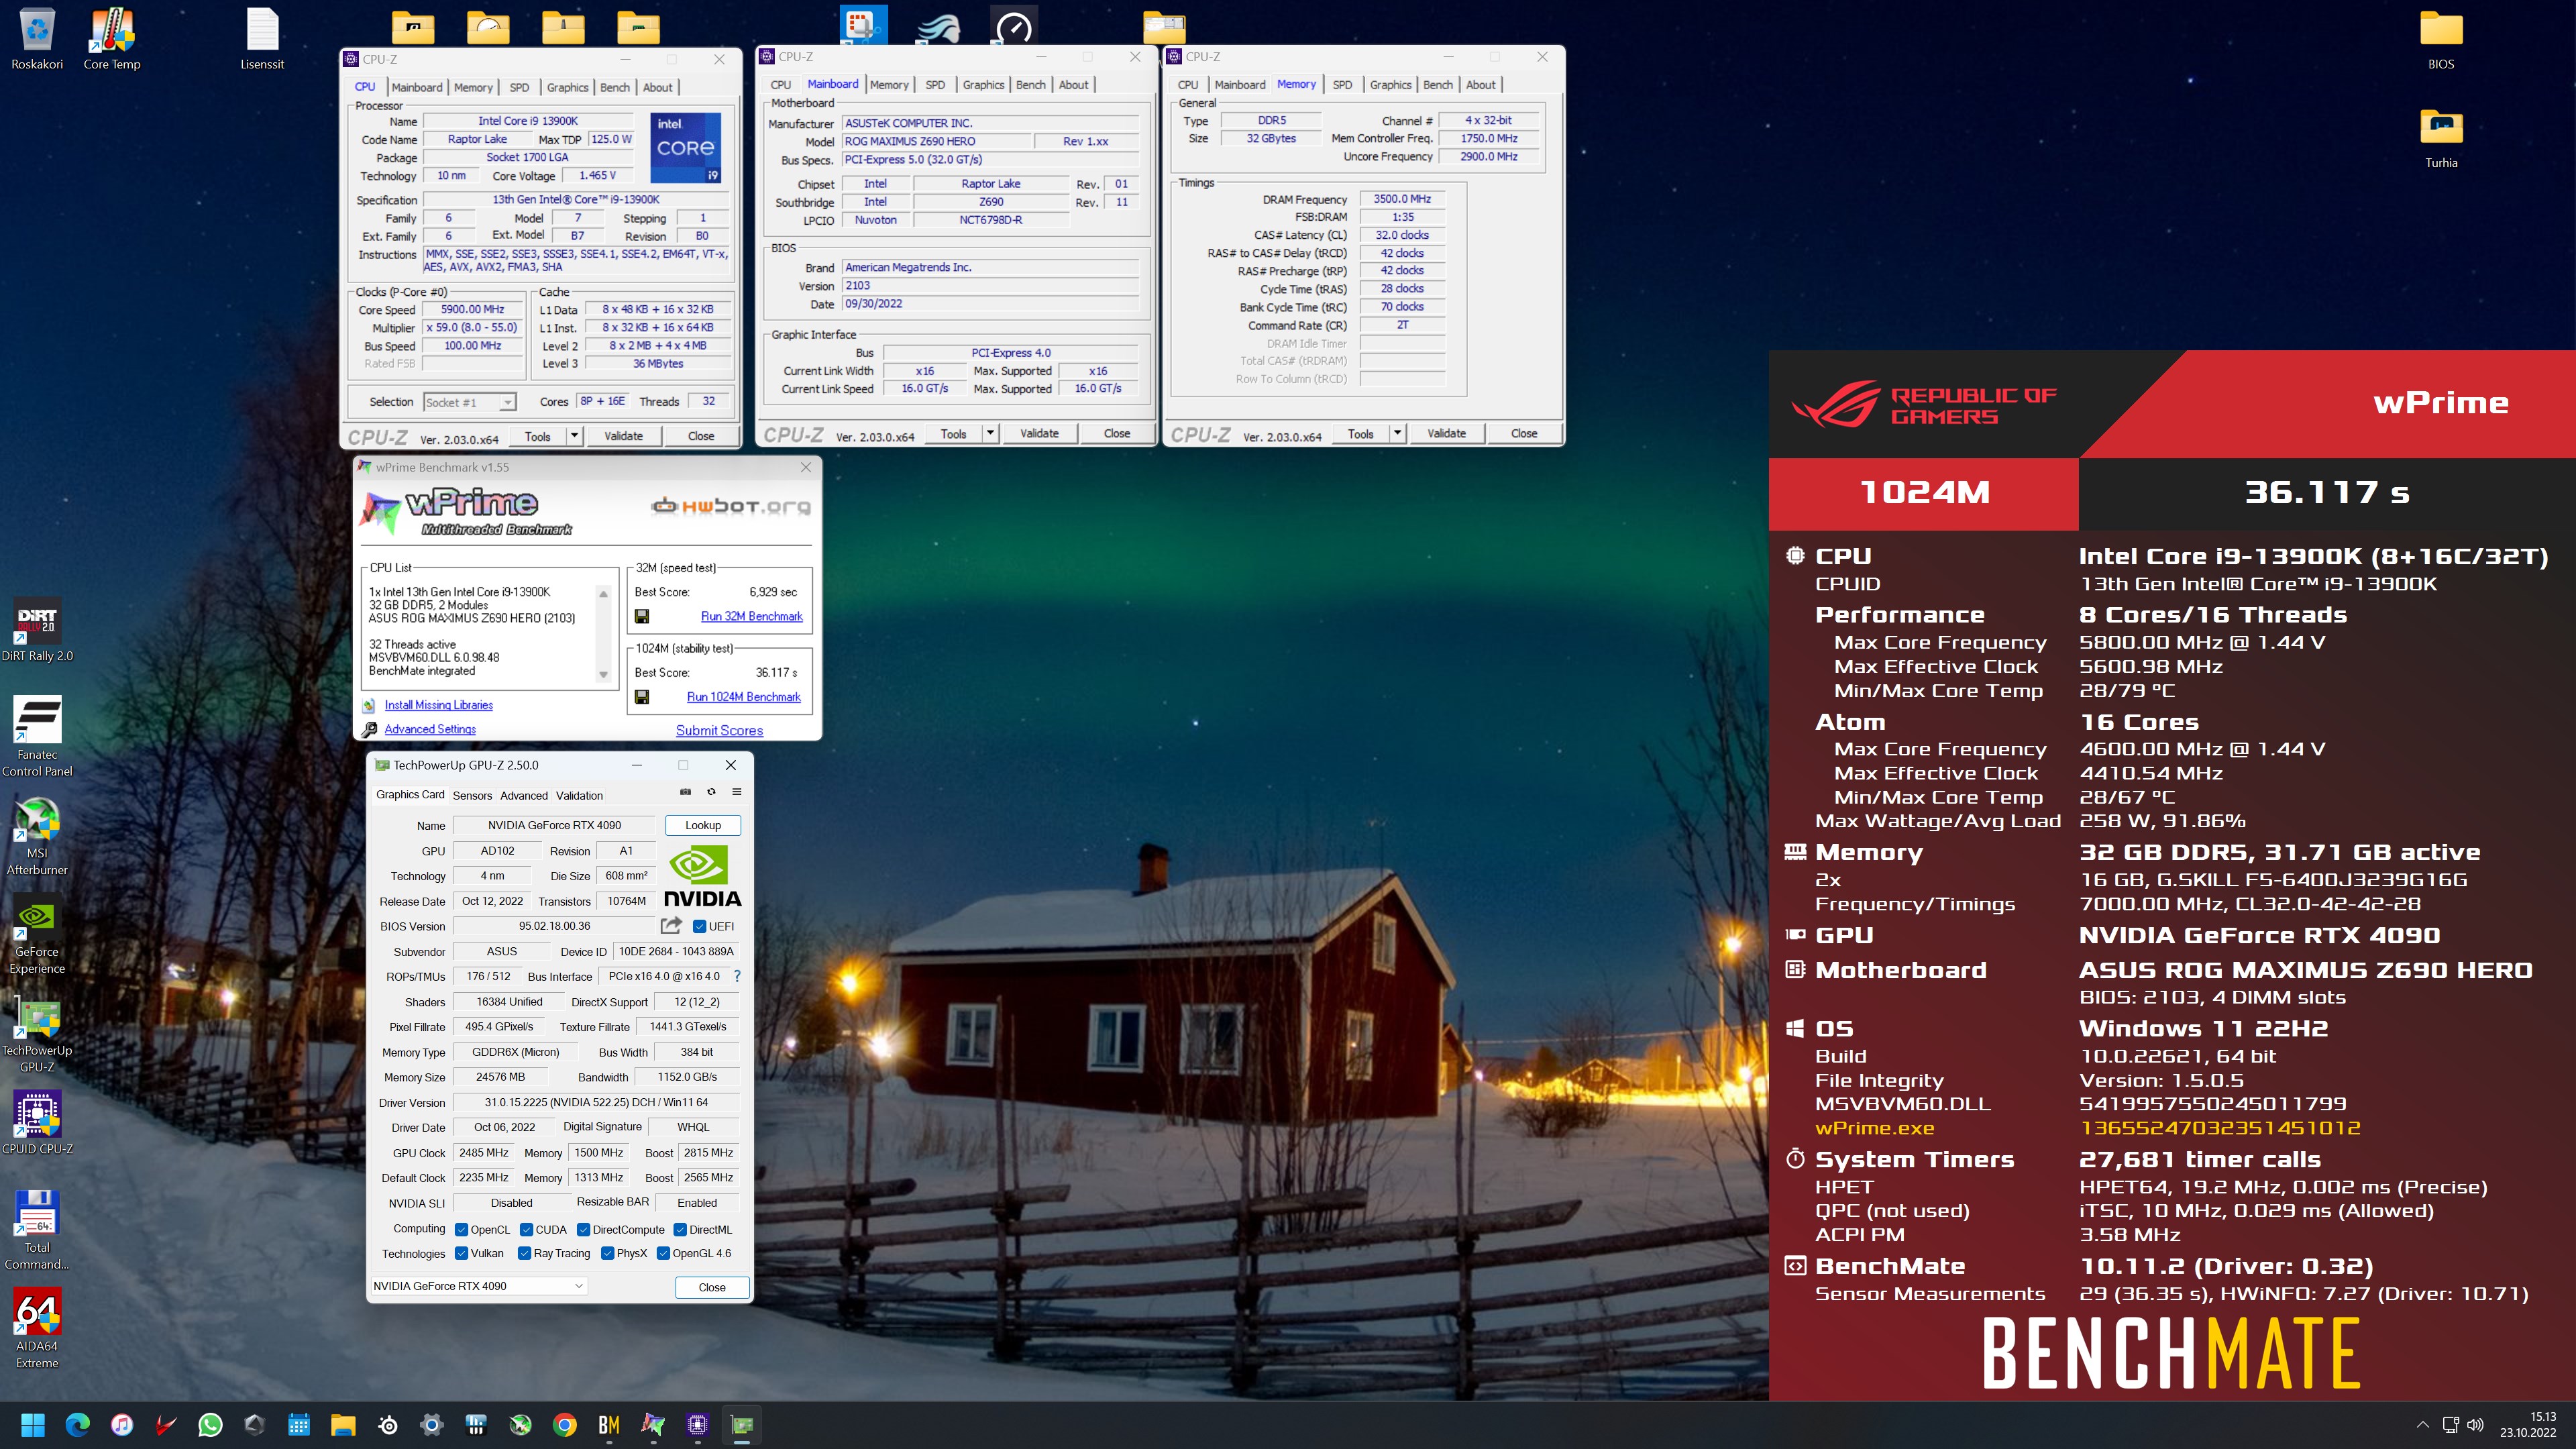Show hidden system tray icons chevron
The height and width of the screenshot is (1449, 2576).
(x=2422, y=1425)
